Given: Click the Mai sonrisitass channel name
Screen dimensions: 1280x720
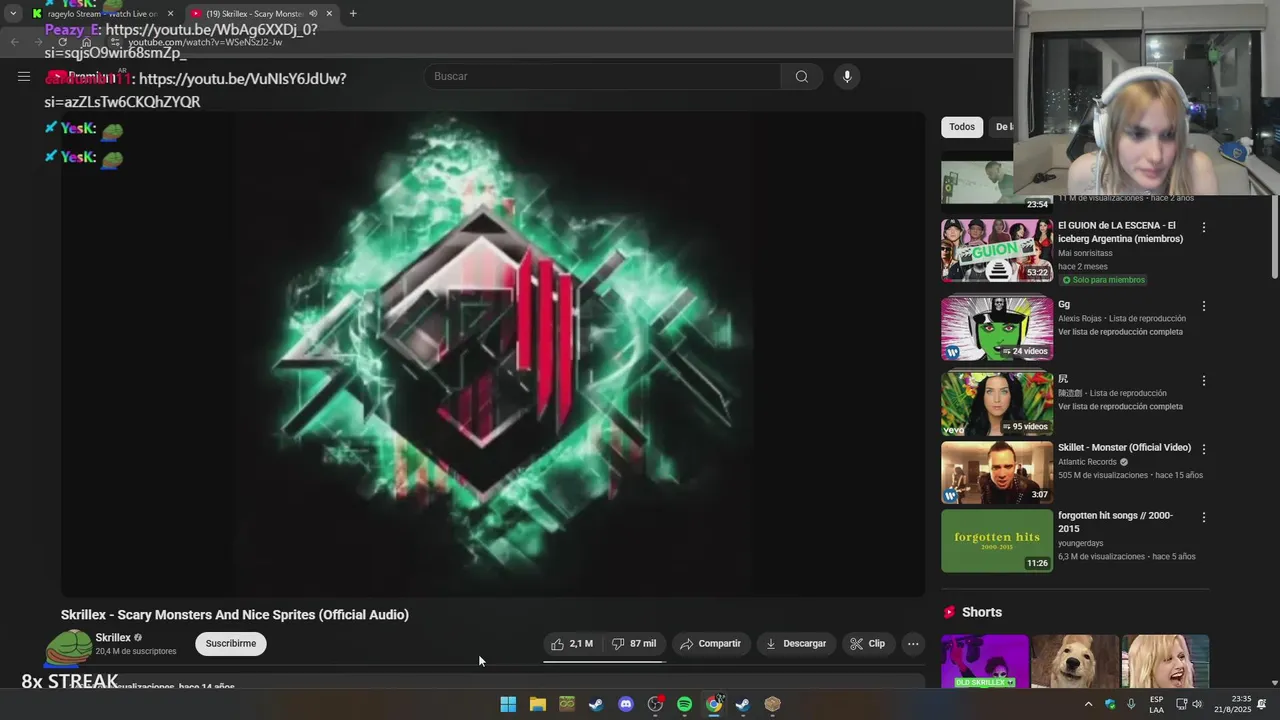Looking at the screenshot, I should coord(1085,253).
